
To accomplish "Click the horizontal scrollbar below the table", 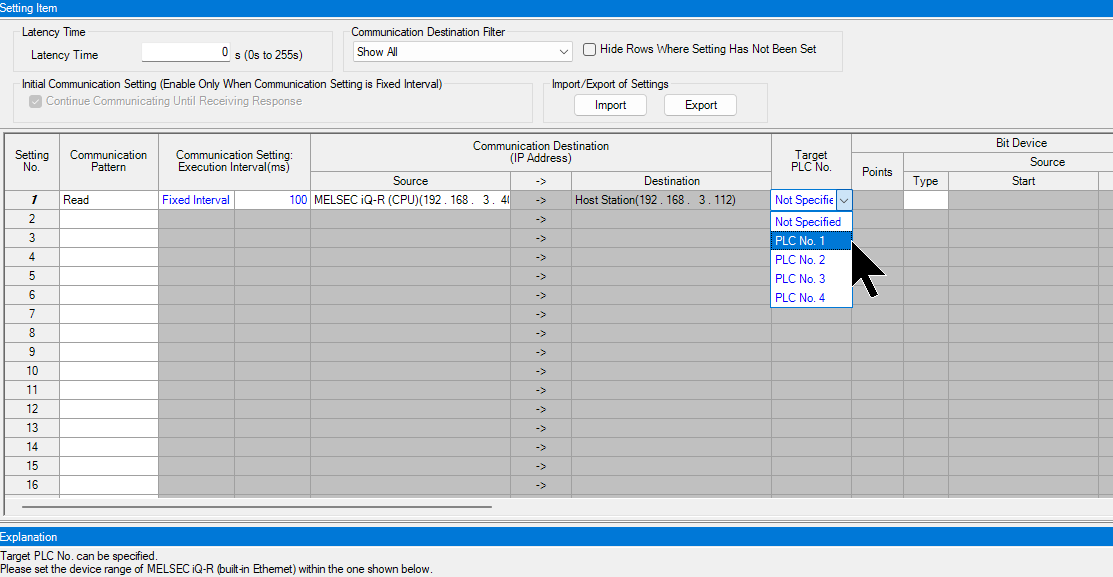I will (256, 507).
